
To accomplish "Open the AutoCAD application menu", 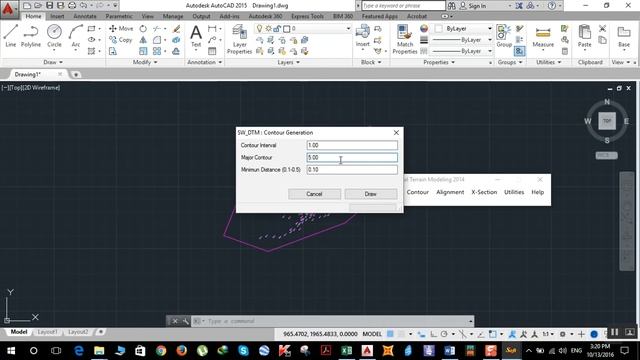I will click(x=9, y=9).
